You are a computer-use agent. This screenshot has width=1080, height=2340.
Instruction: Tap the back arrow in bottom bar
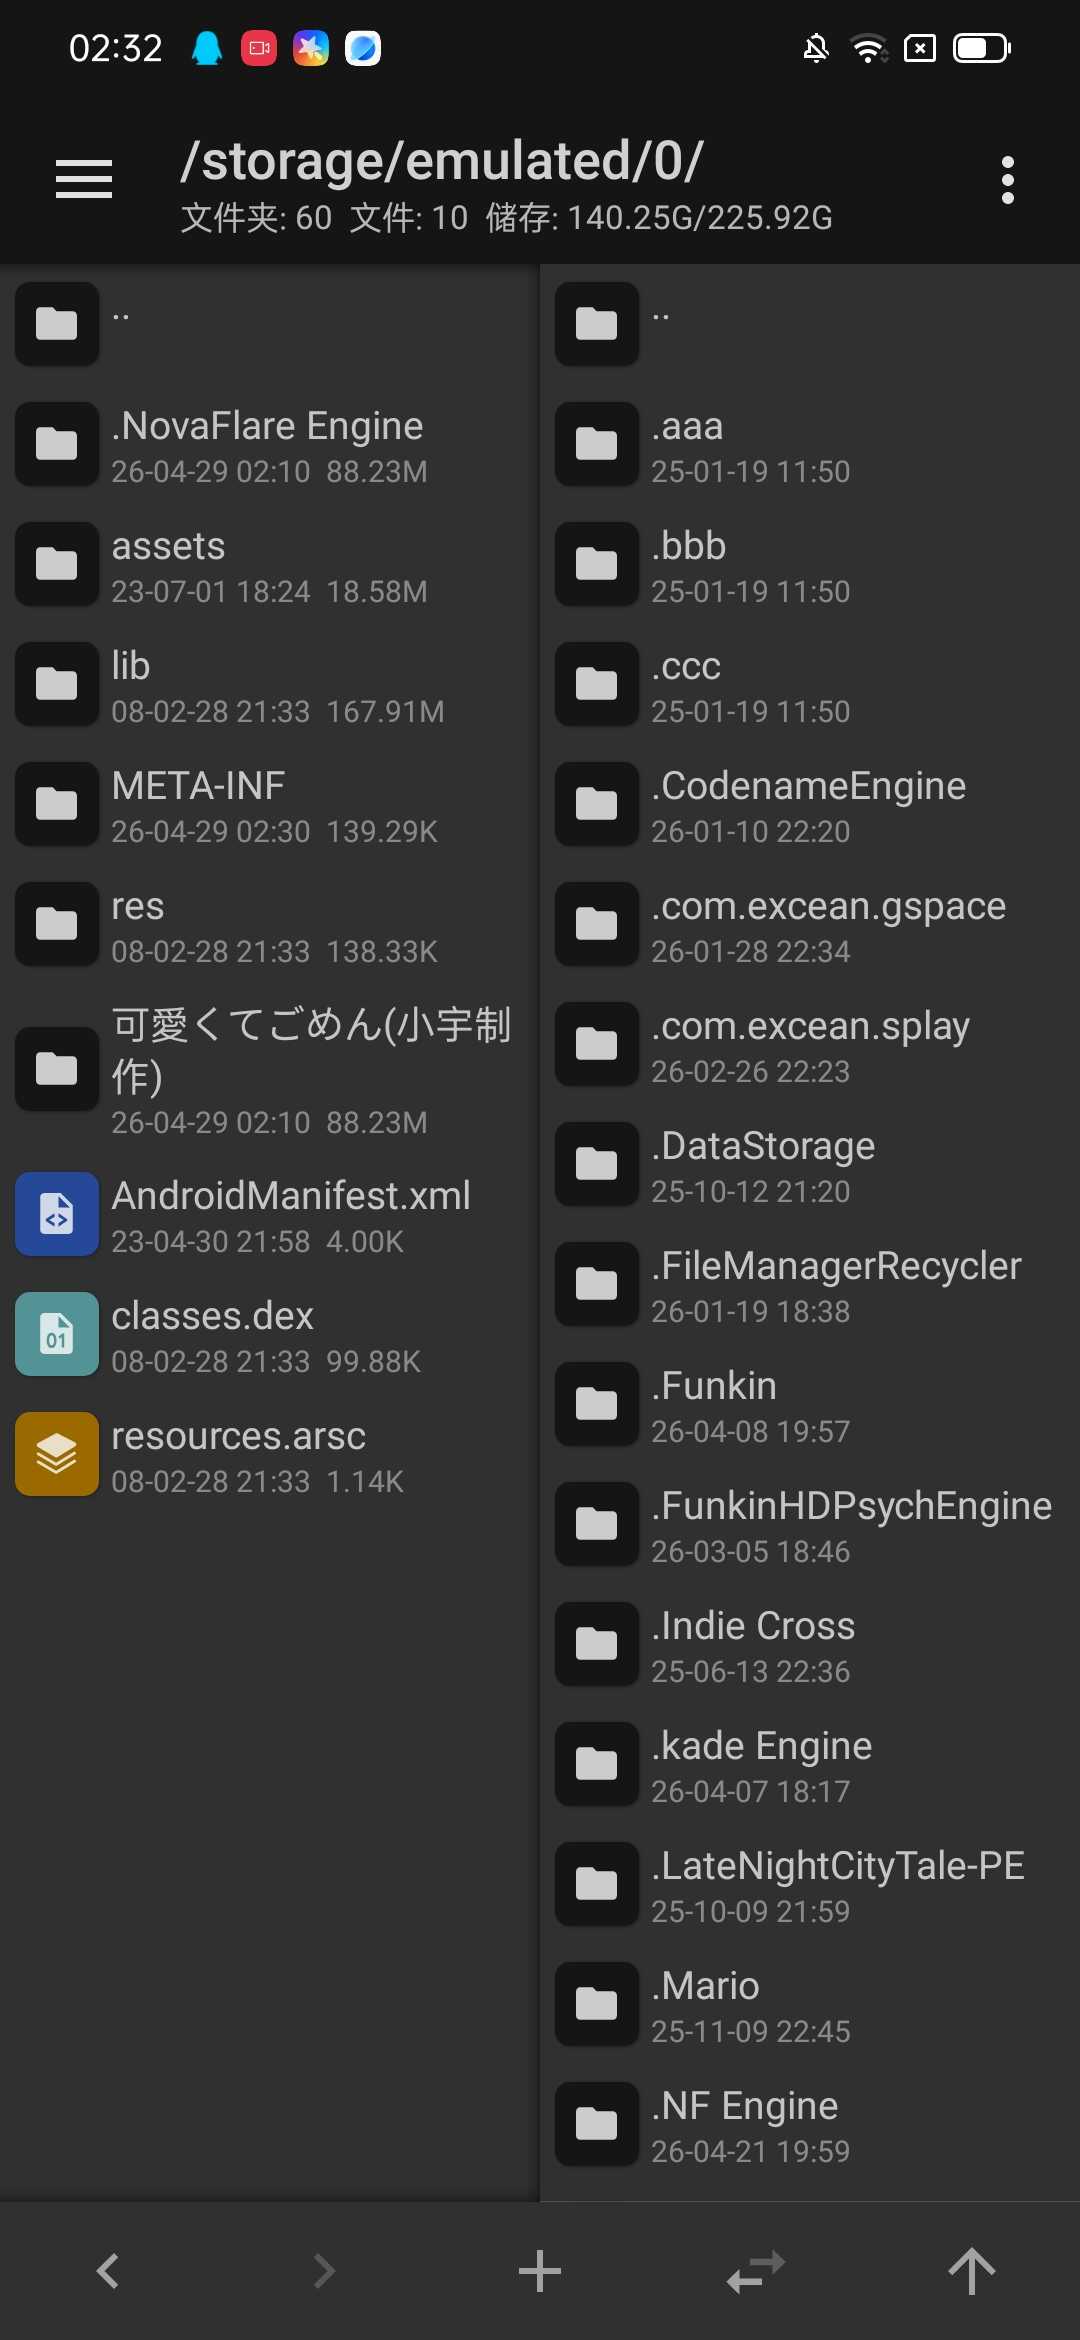click(x=108, y=2271)
